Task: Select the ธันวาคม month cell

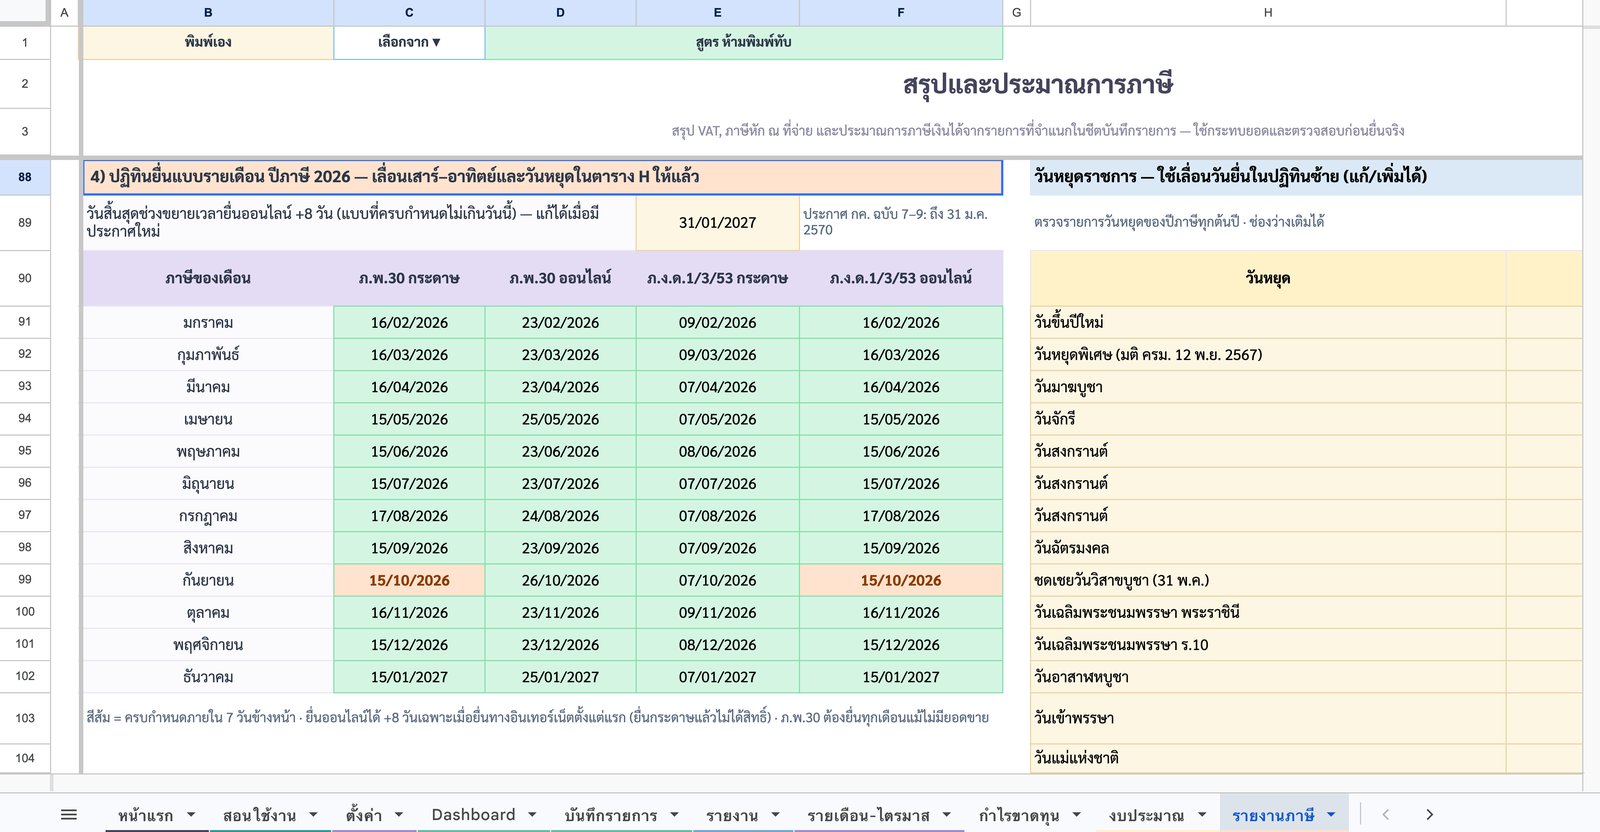Action: 208,677
